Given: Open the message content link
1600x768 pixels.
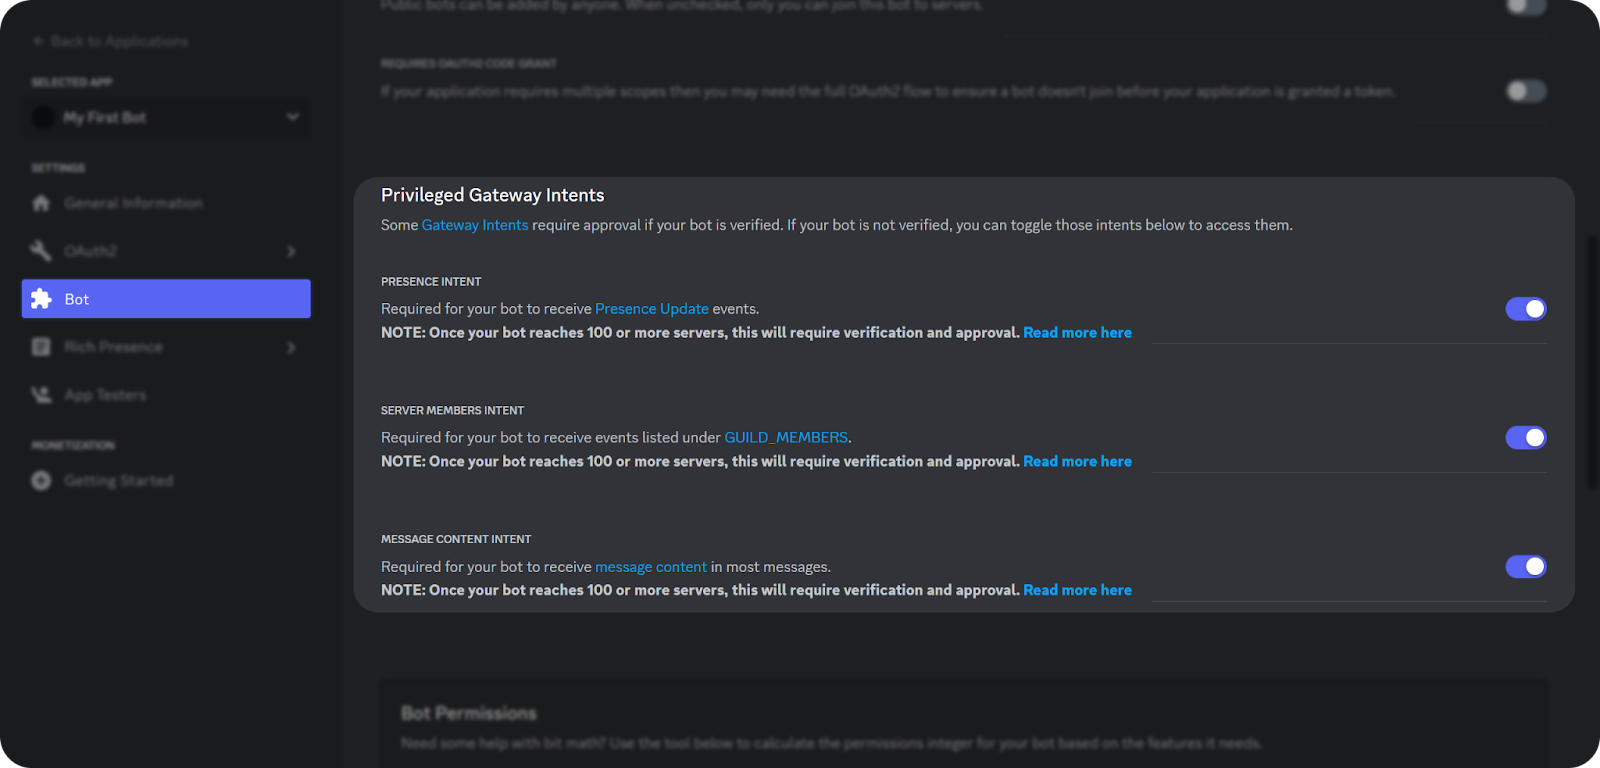Looking at the screenshot, I should point(651,567).
